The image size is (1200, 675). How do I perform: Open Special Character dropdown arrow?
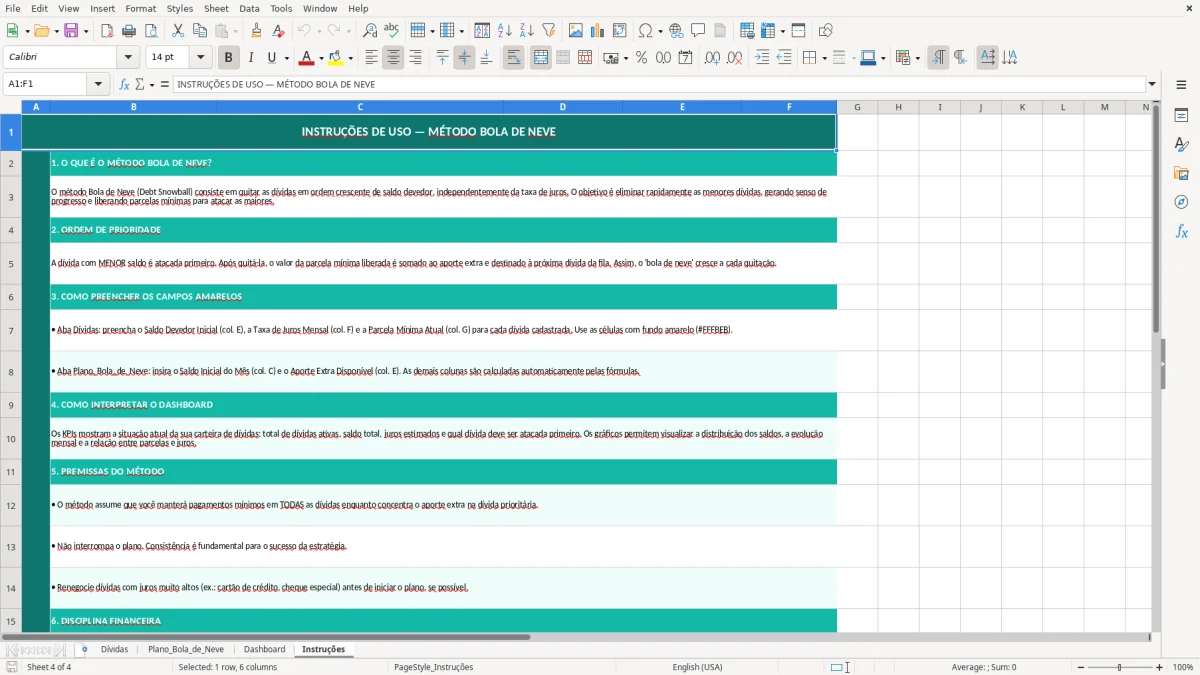click(x=661, y=31)
